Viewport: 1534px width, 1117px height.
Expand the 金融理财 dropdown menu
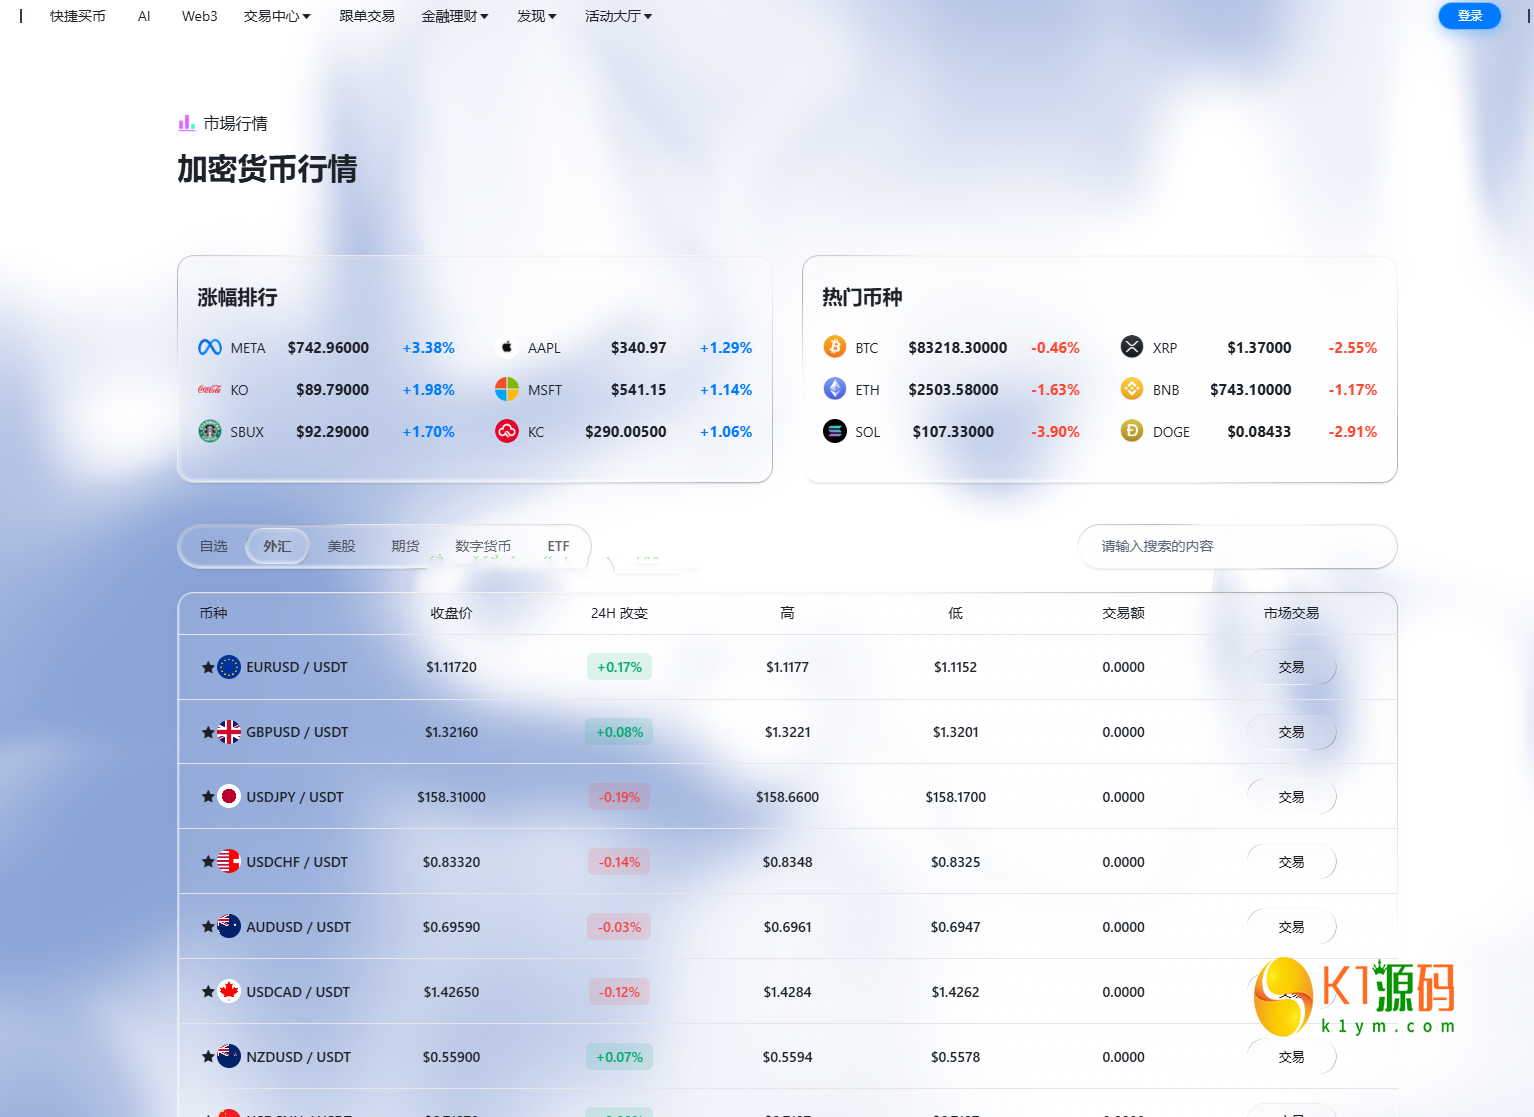pyautogui.click(x=455, y=16)
